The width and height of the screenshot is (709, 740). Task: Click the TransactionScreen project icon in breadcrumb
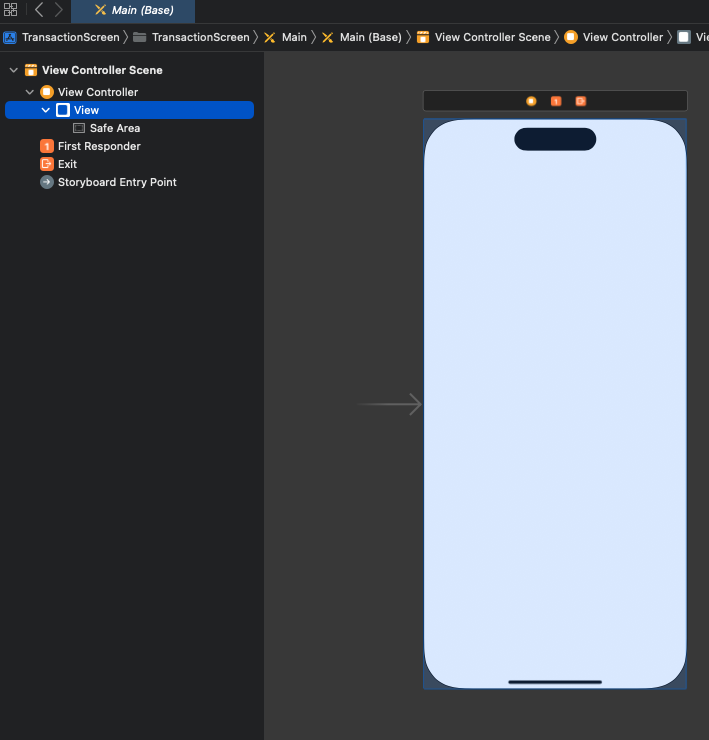click(x=10, y=37)
